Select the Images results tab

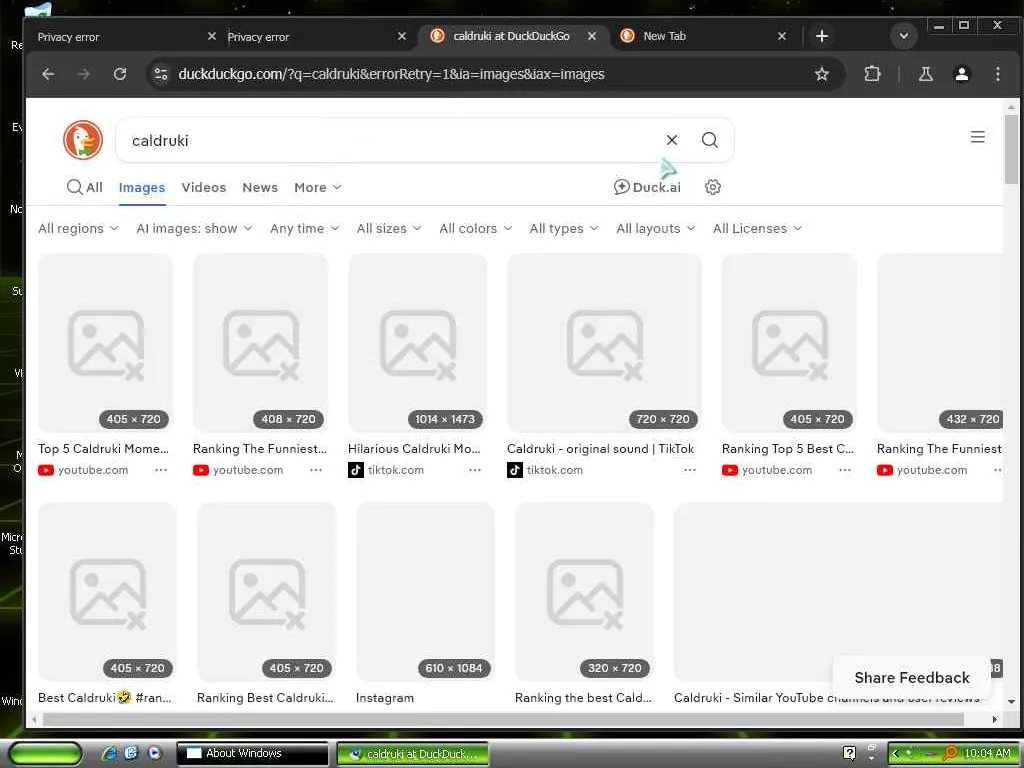click(x=142, y=187)
